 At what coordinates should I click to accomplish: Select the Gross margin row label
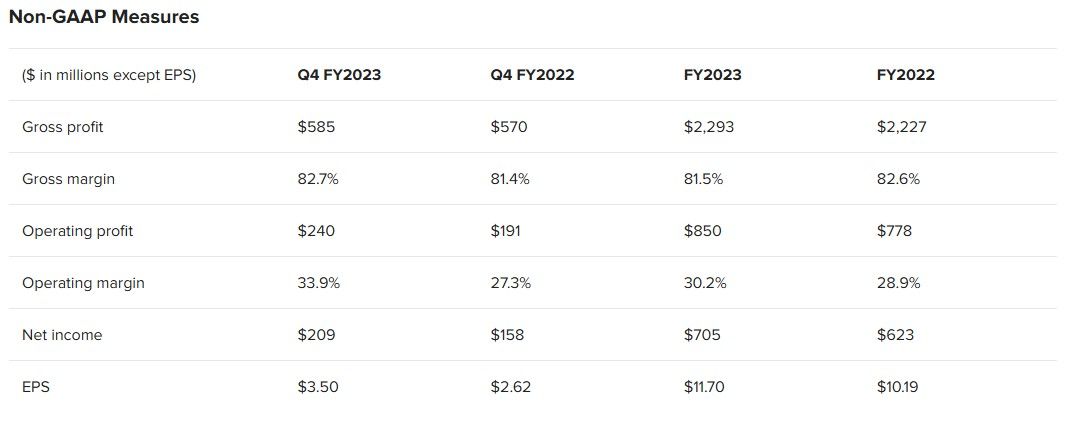tap(68, 179)
